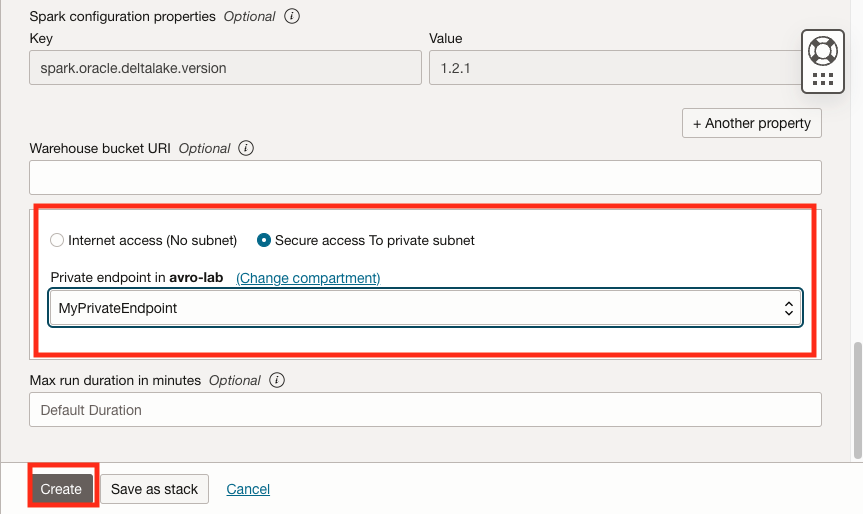Add another property button

pyautogui.click(x=751, y=123)
